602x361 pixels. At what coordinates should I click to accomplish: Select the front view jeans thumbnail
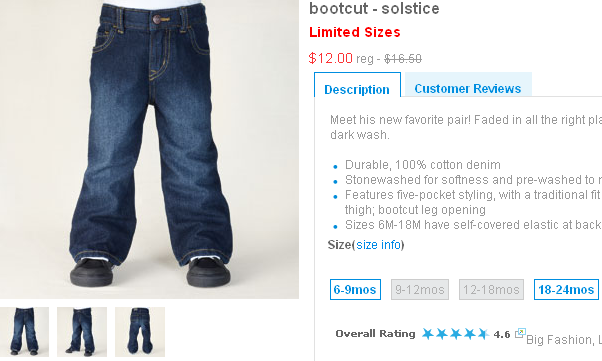(24, 332)
